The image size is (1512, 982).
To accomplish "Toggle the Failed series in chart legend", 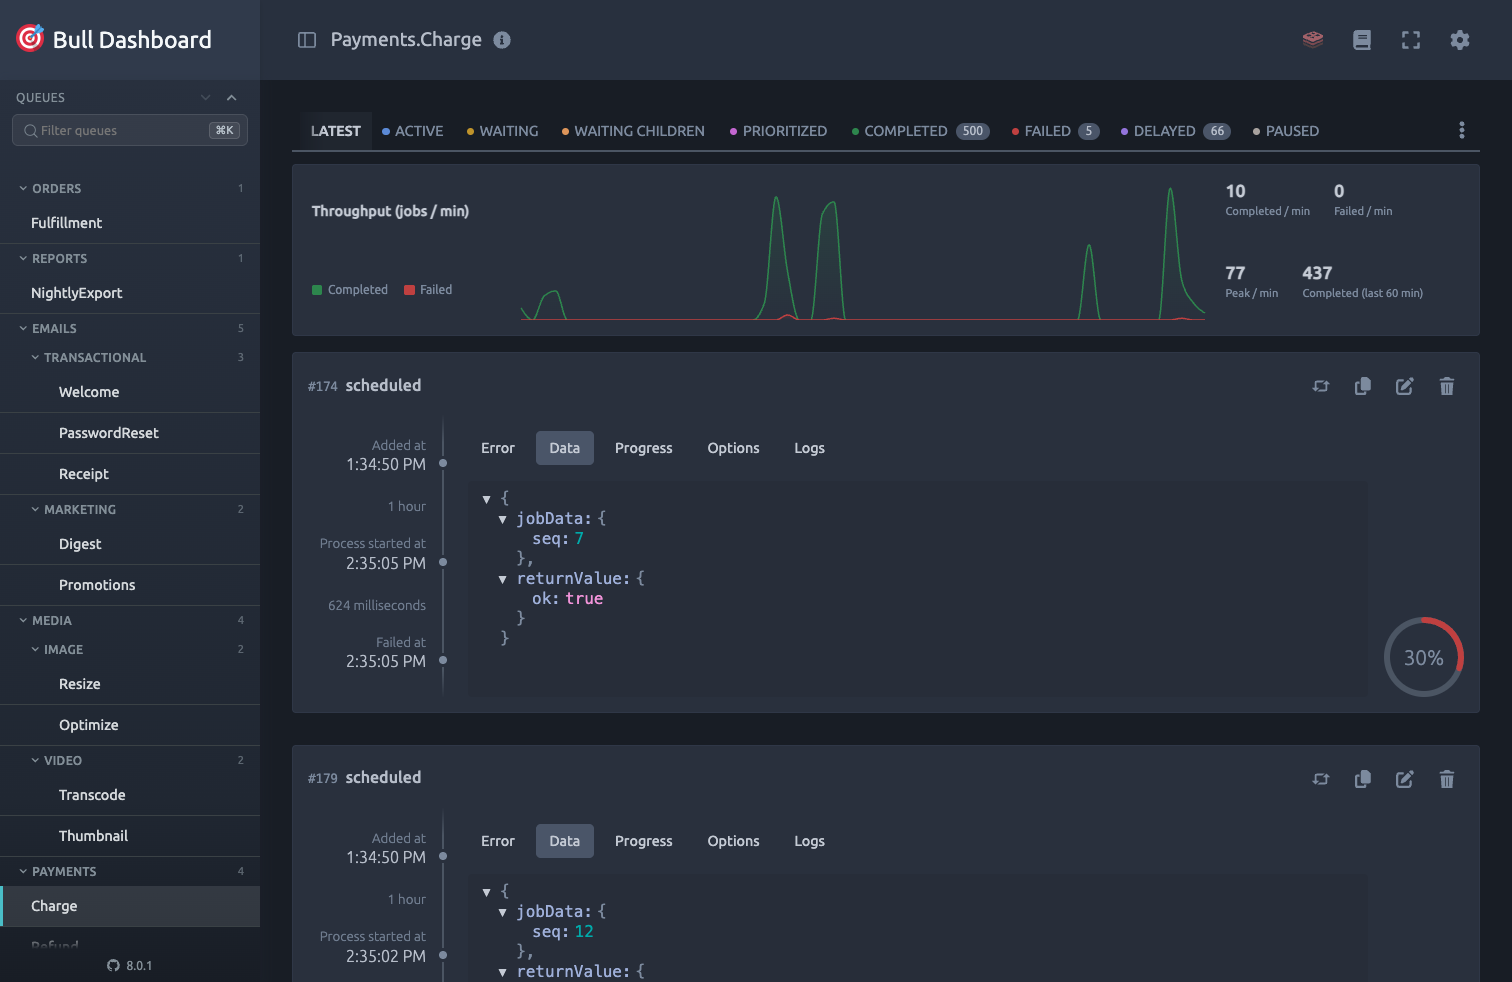I will pos(428,290).
